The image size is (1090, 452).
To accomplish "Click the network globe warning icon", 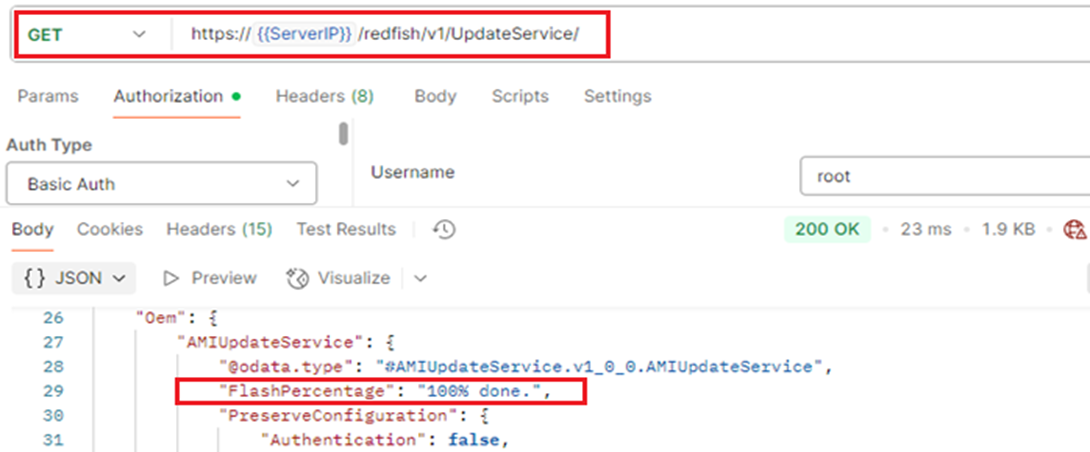I will (x=1075, y=230).
